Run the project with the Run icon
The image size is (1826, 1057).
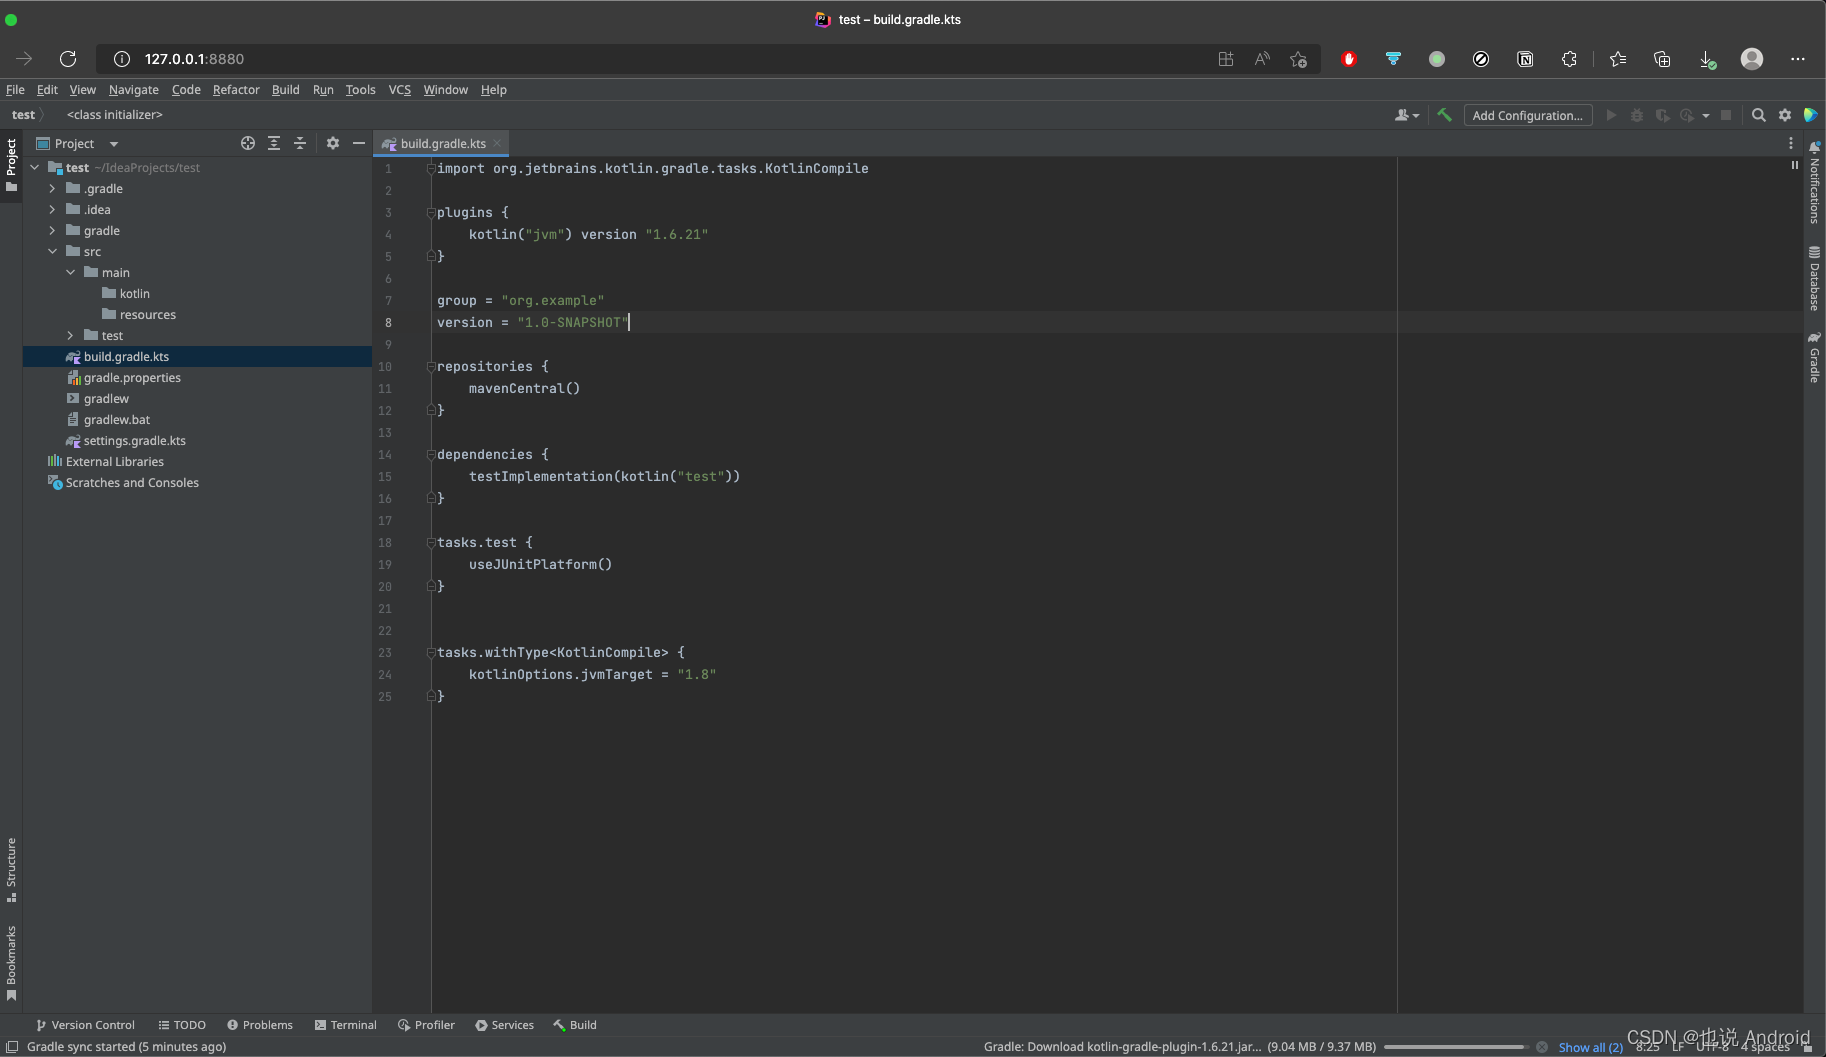1611,115
